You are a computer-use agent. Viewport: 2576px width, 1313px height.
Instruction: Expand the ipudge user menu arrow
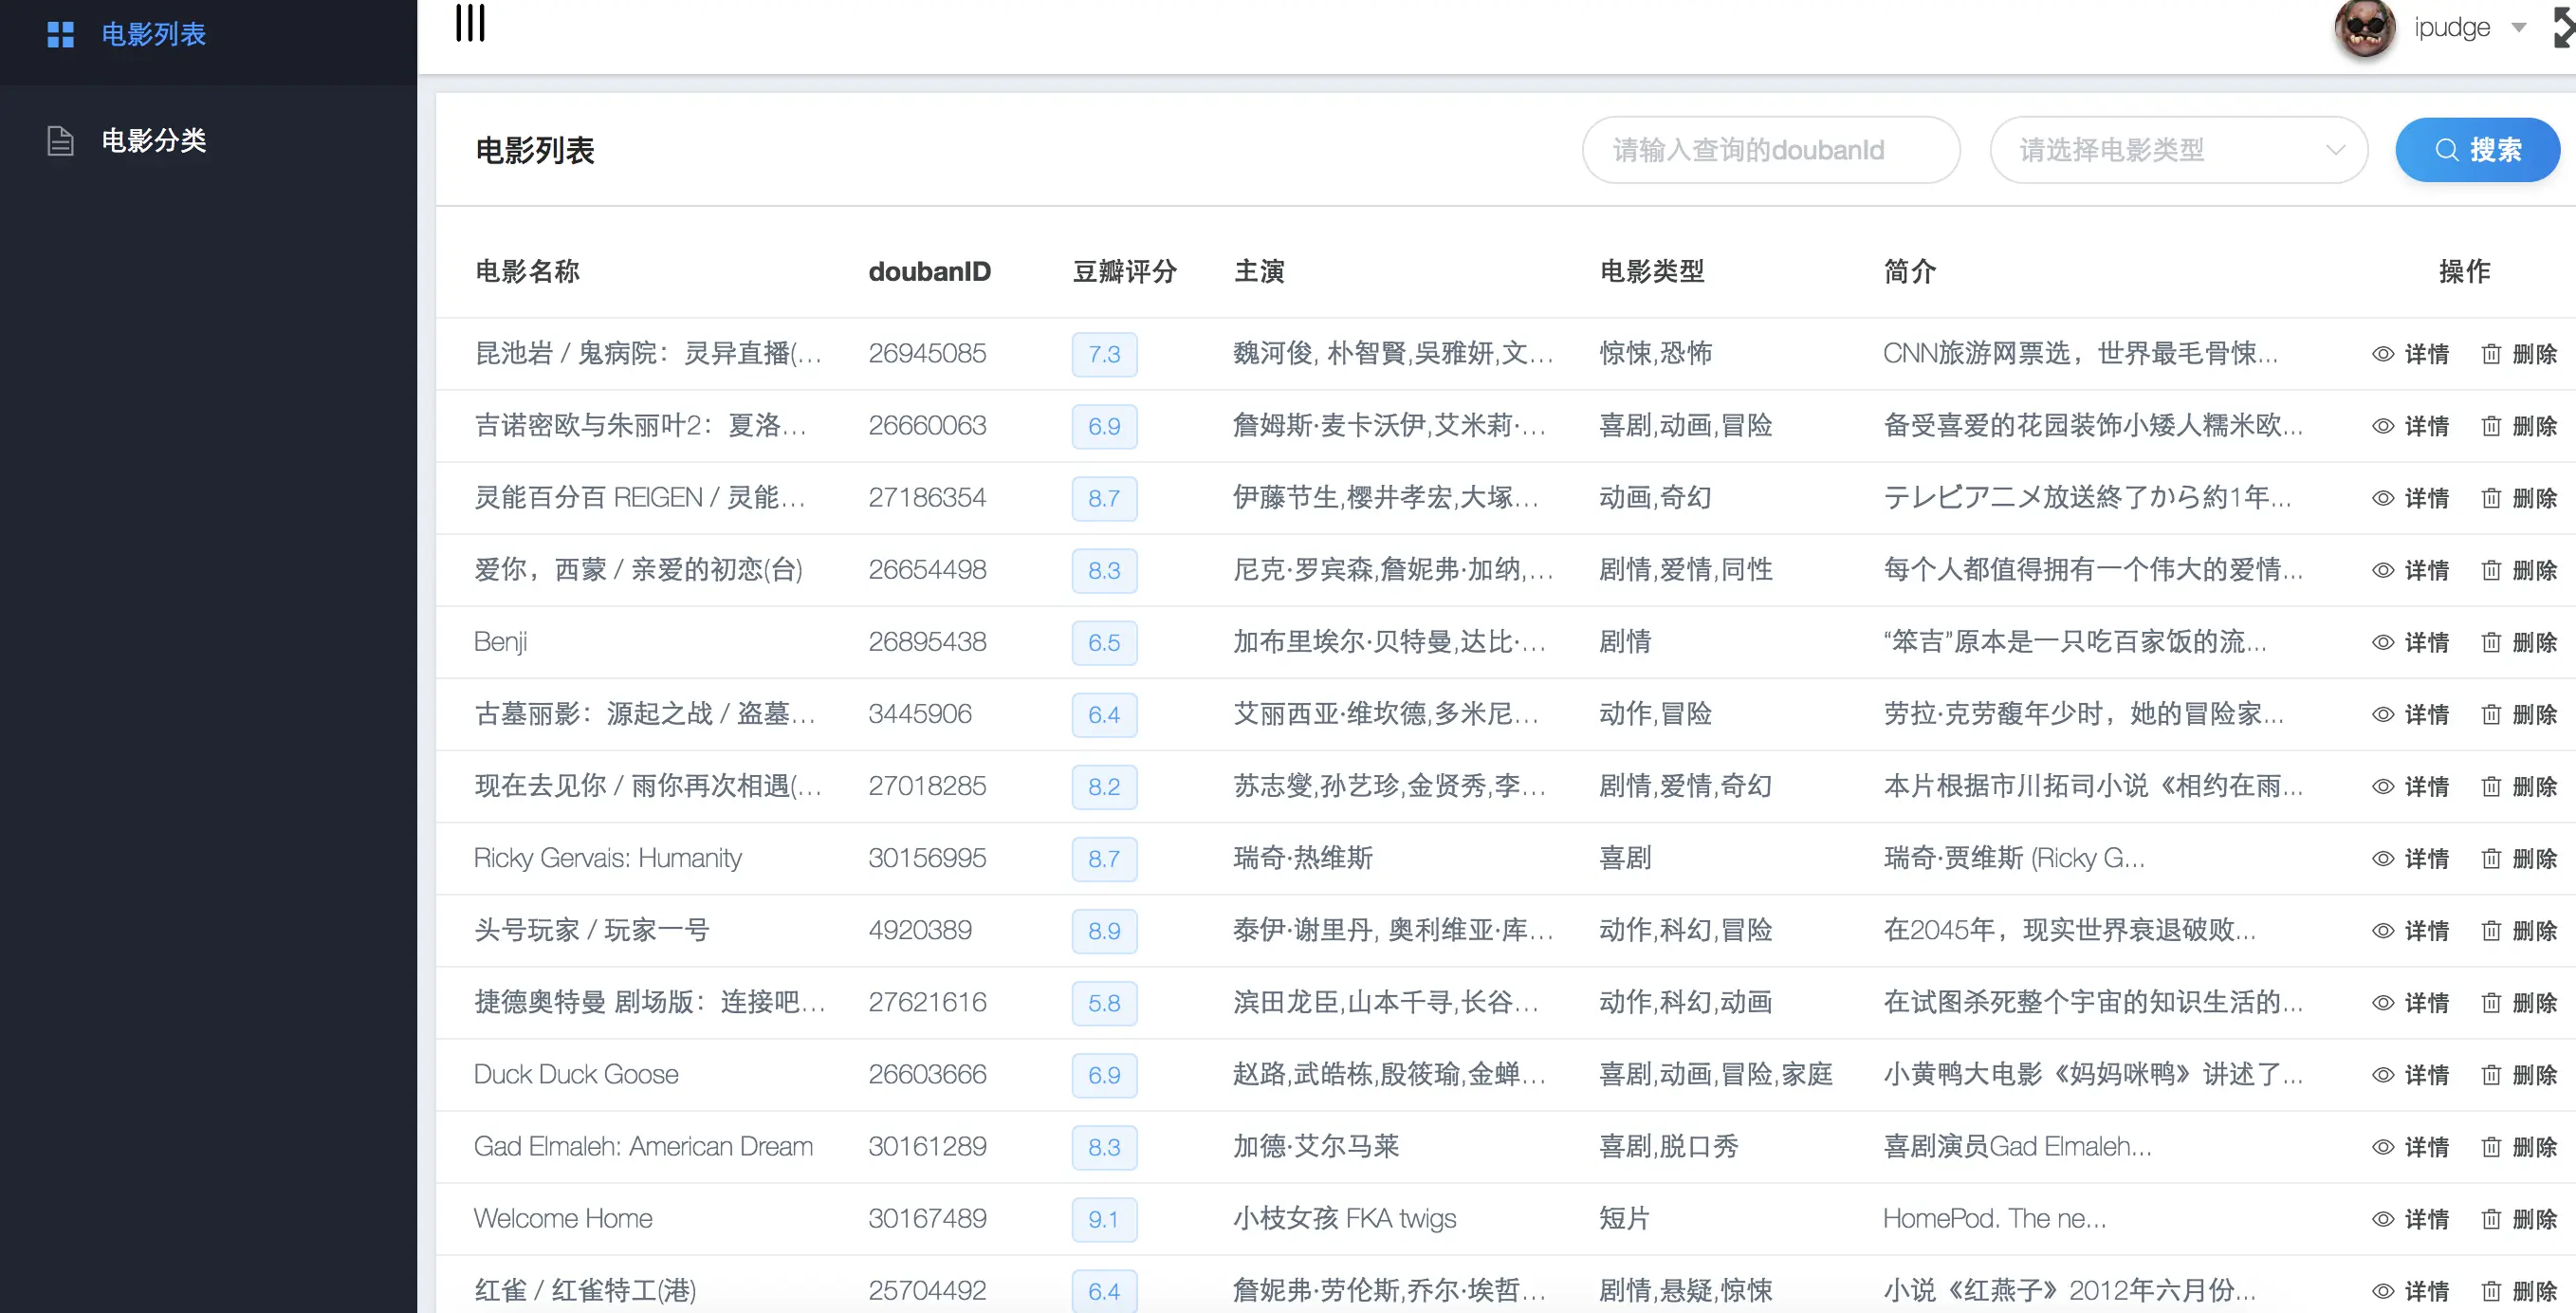pos(2519,28)
